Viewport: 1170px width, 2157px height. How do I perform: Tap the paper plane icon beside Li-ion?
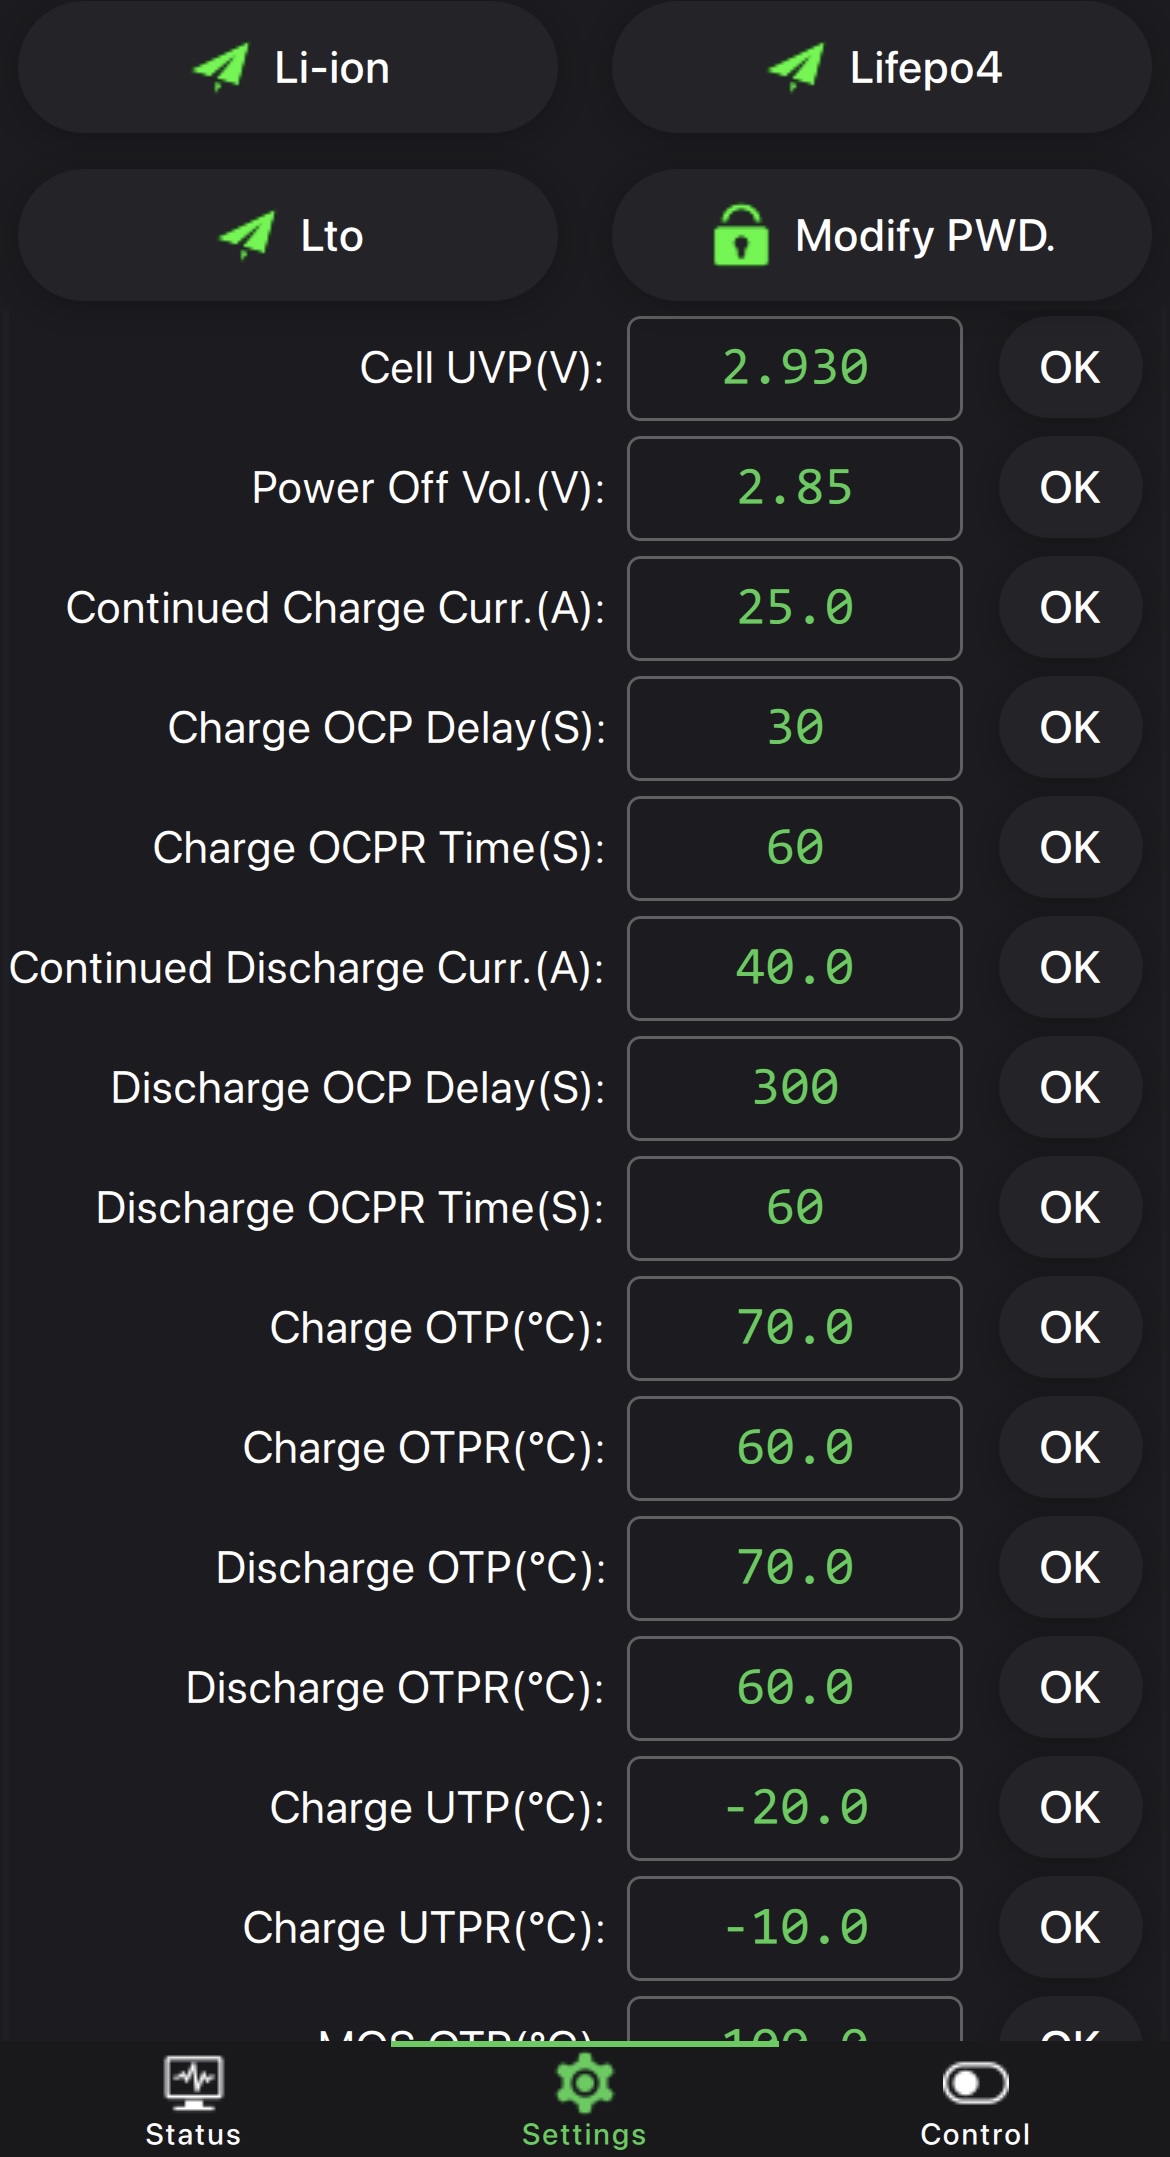(x=220, y=68)
